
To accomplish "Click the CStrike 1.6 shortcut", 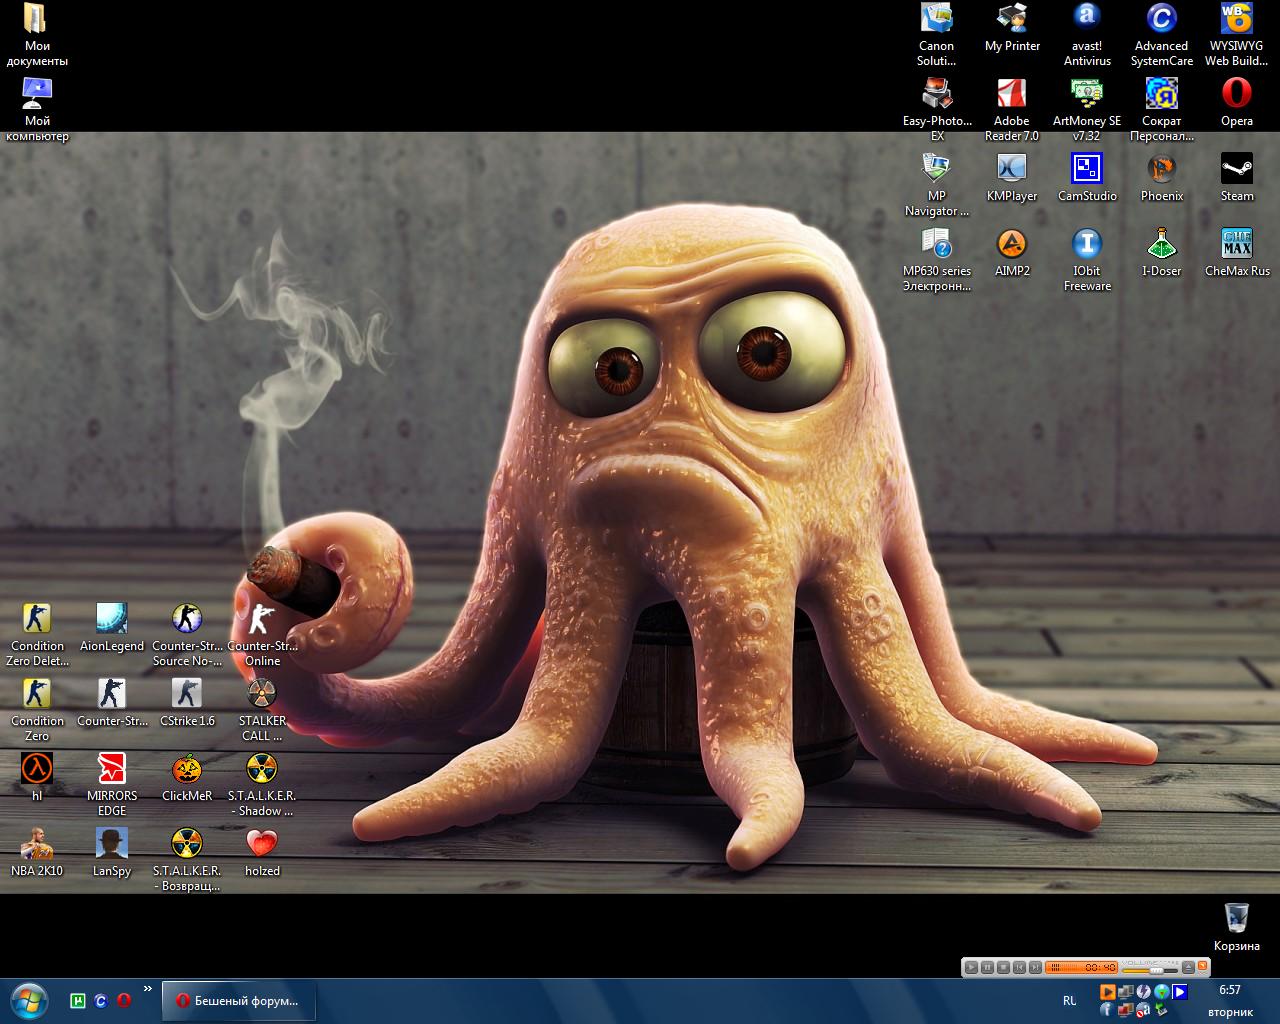I will click(x=186, y=695).
